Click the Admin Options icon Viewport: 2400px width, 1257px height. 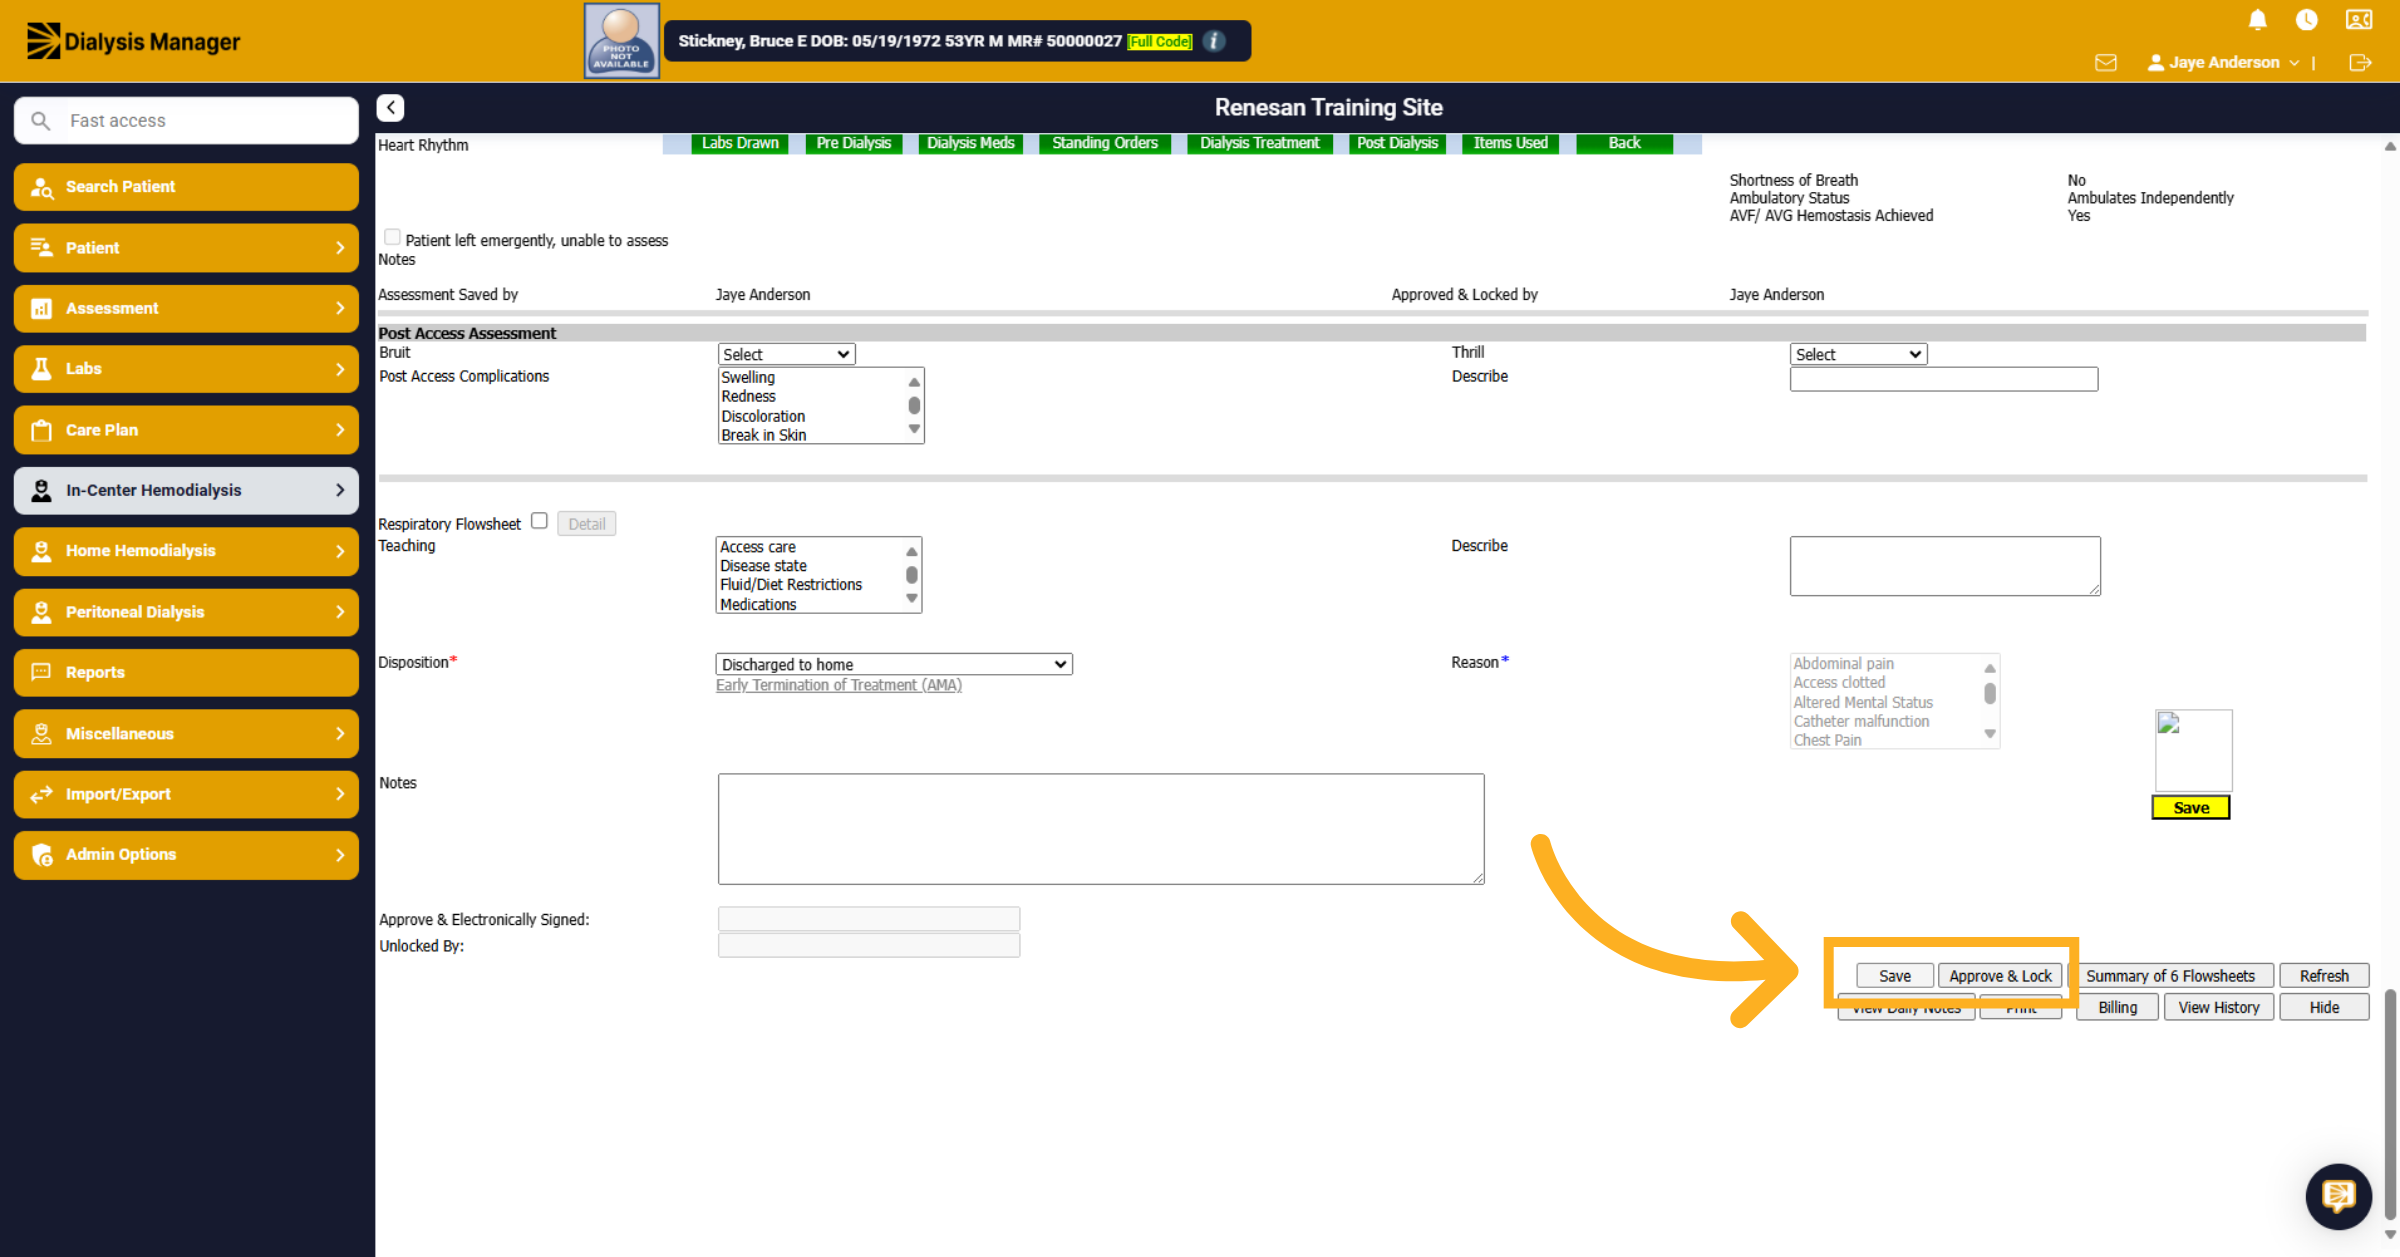pyautogui.click(x=41, y=855)
